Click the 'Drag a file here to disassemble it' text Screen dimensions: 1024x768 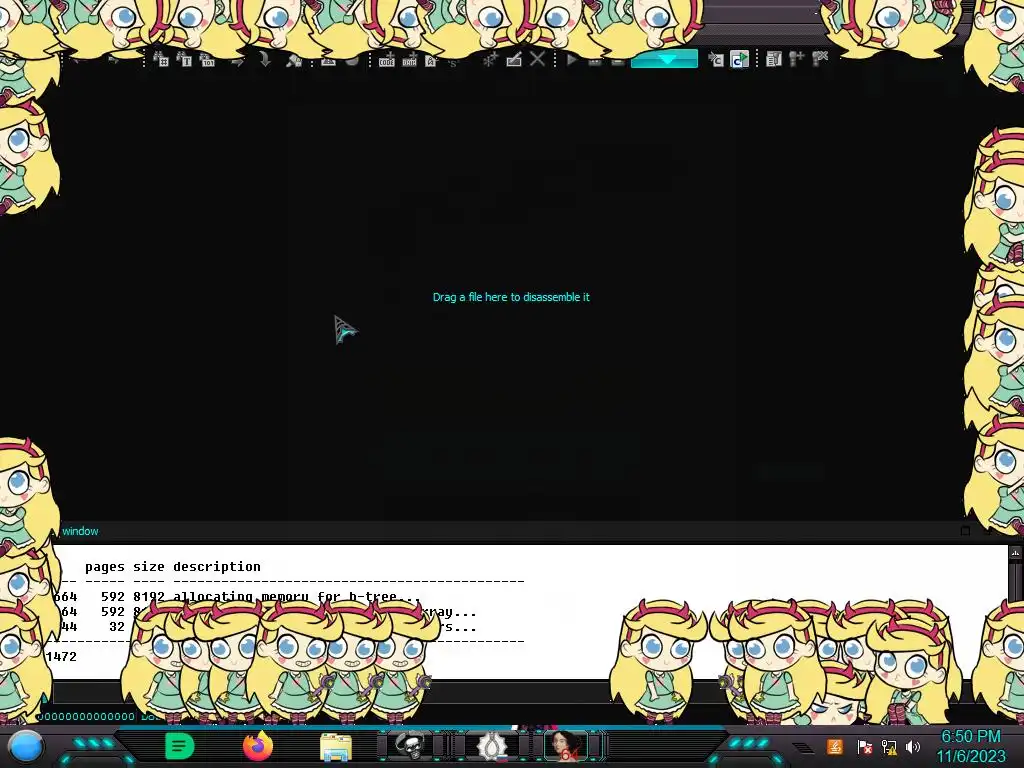pyautogui.click(x=511, y=297)
